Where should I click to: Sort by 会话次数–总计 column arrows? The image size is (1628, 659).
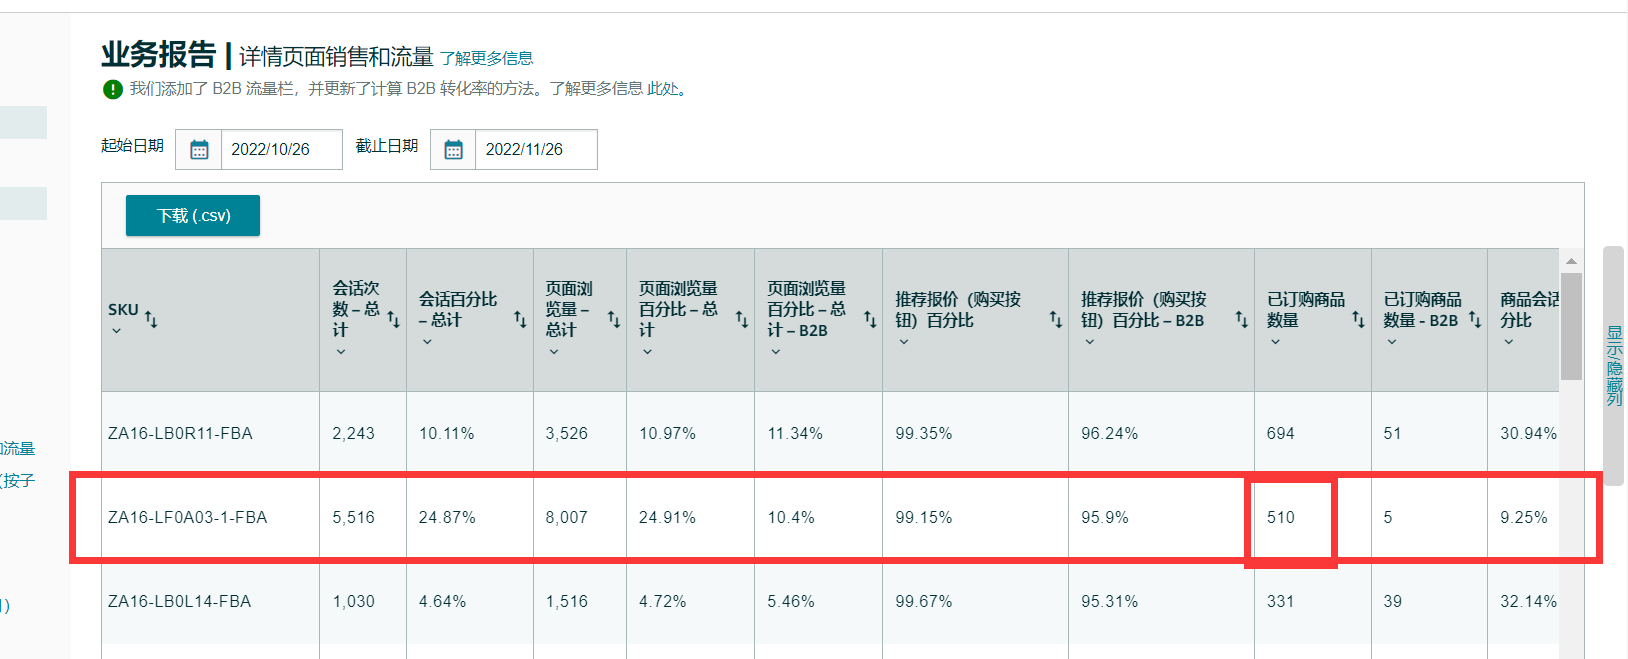pos(393,319)
